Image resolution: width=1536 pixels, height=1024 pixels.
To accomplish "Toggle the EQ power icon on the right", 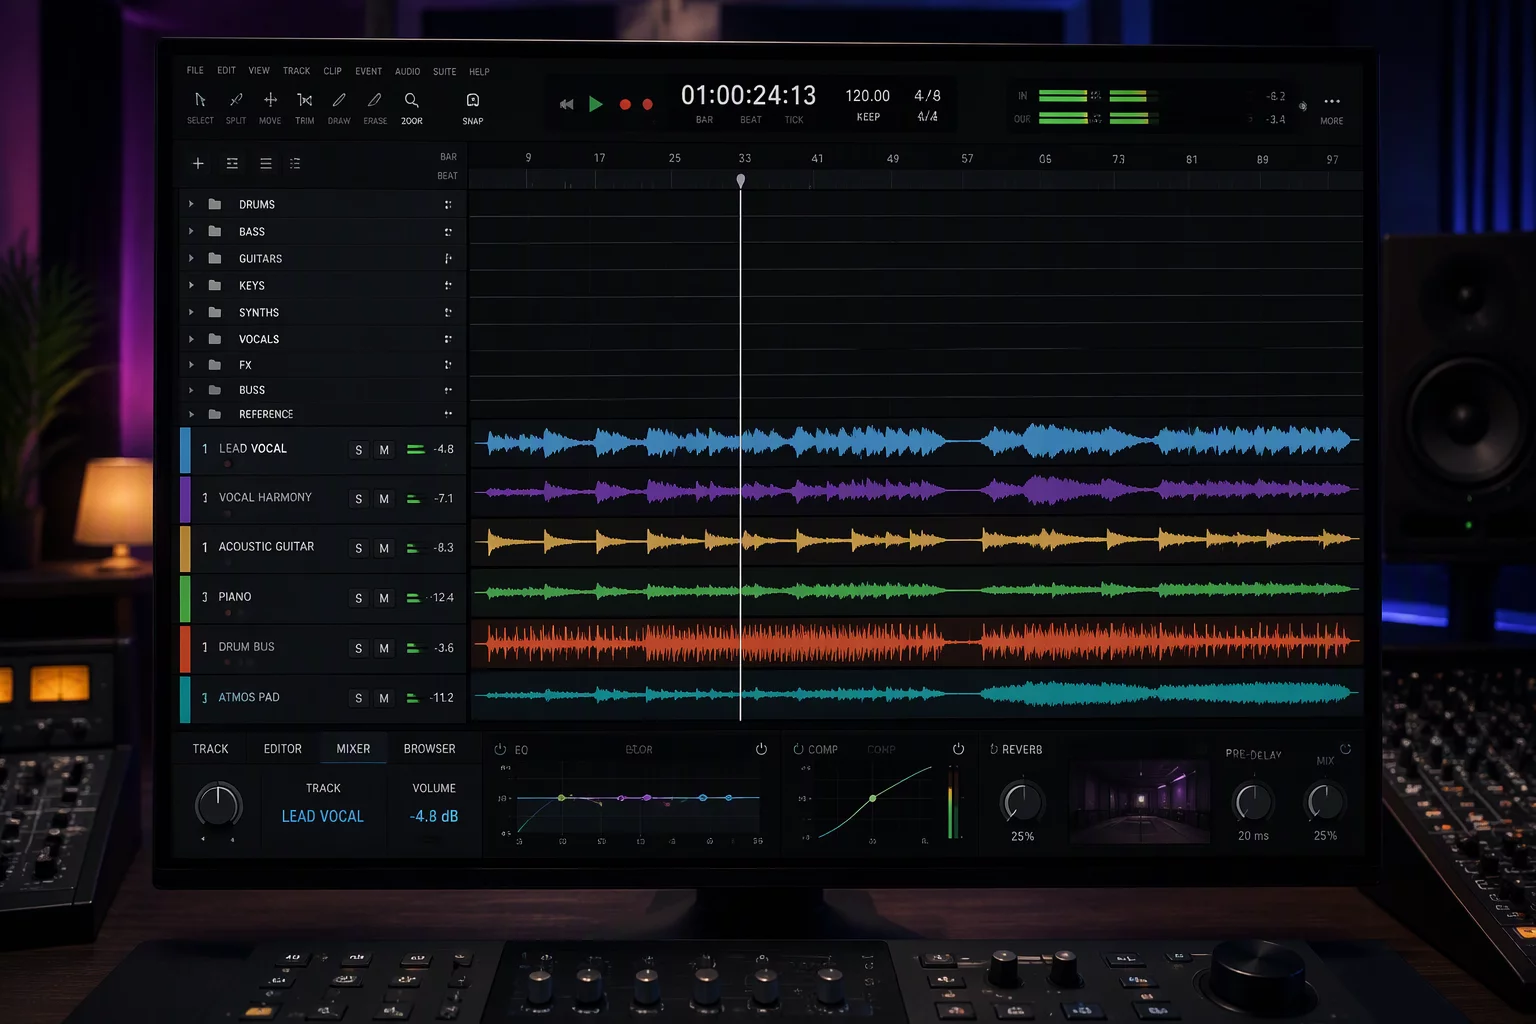I will pos(761,749).
